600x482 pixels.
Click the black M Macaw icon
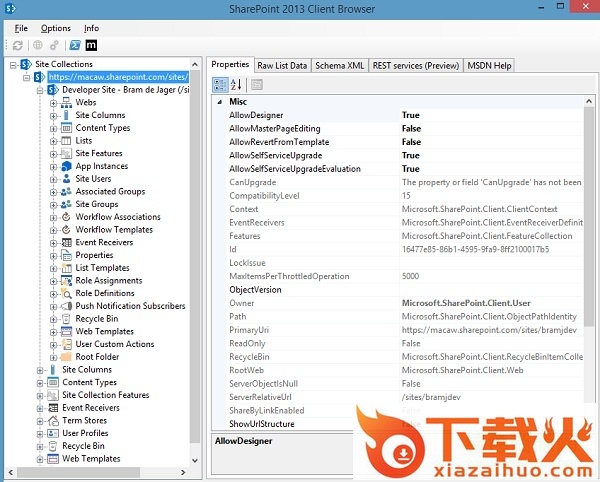point(91,45)
